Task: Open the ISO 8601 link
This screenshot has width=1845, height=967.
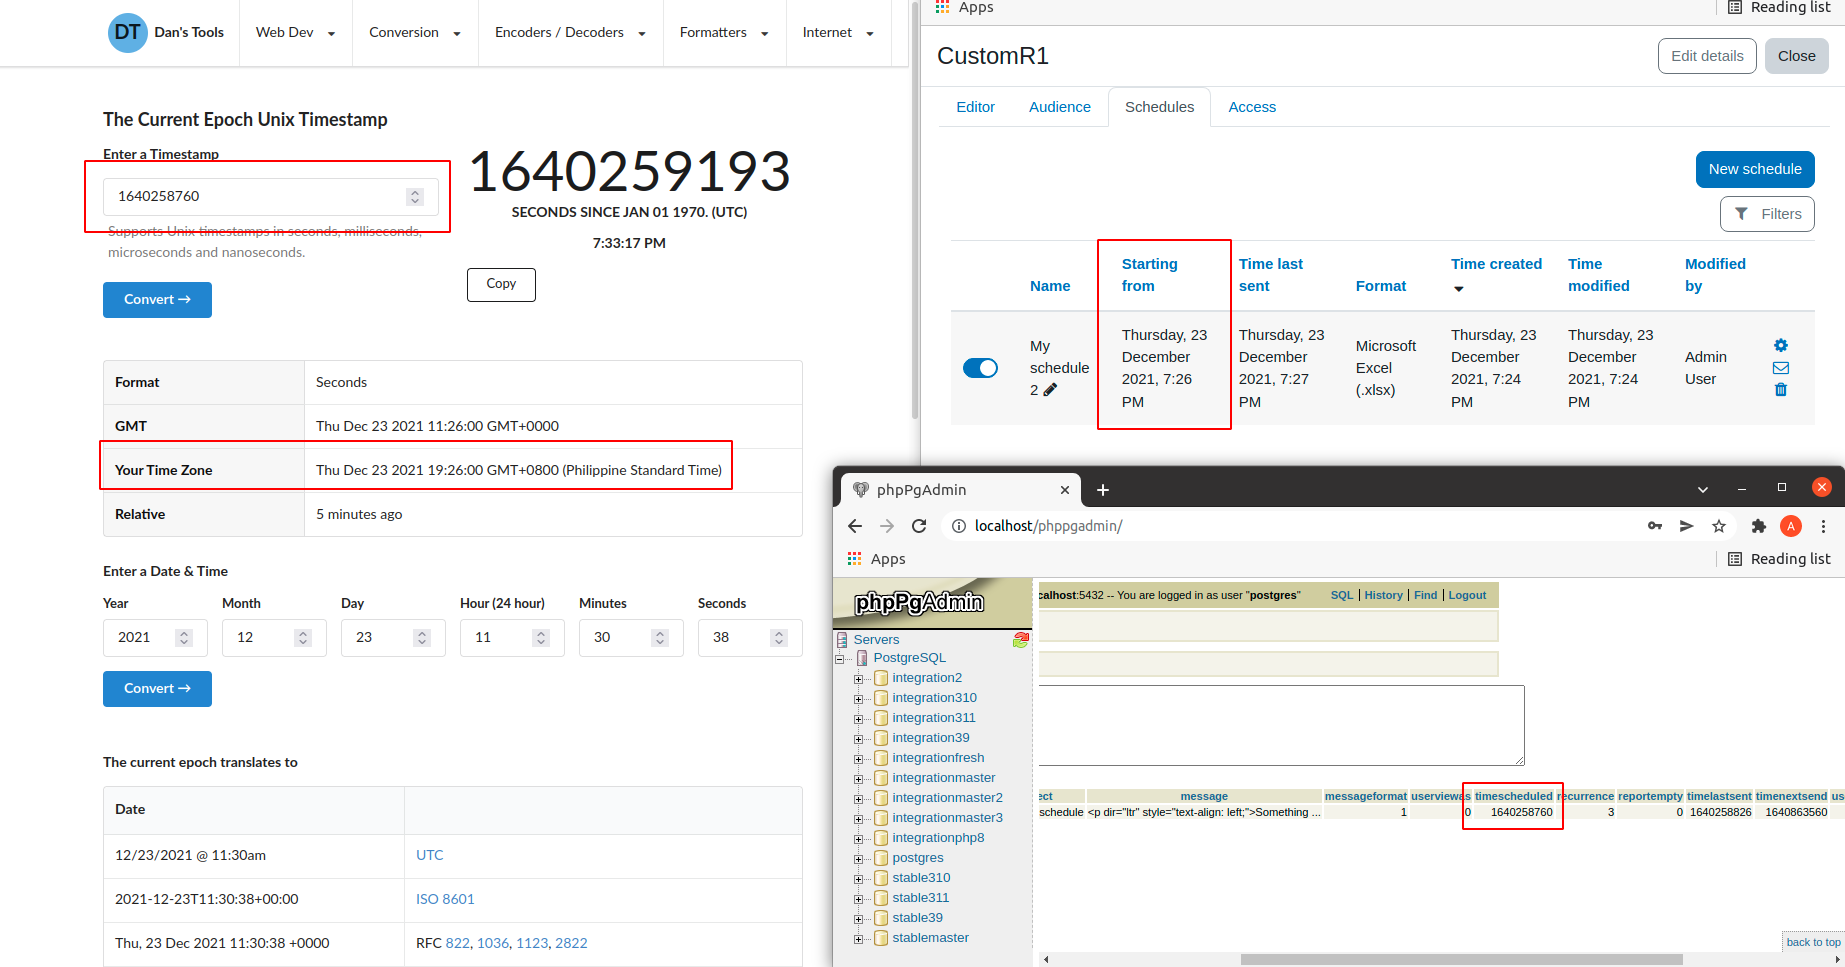Action: tap(445, 899)
